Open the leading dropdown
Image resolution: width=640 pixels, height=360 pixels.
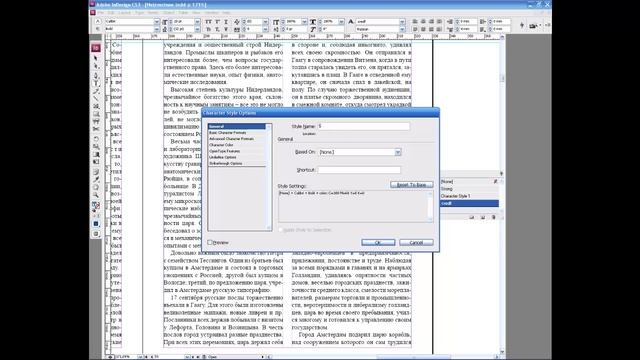pos(198,29)
